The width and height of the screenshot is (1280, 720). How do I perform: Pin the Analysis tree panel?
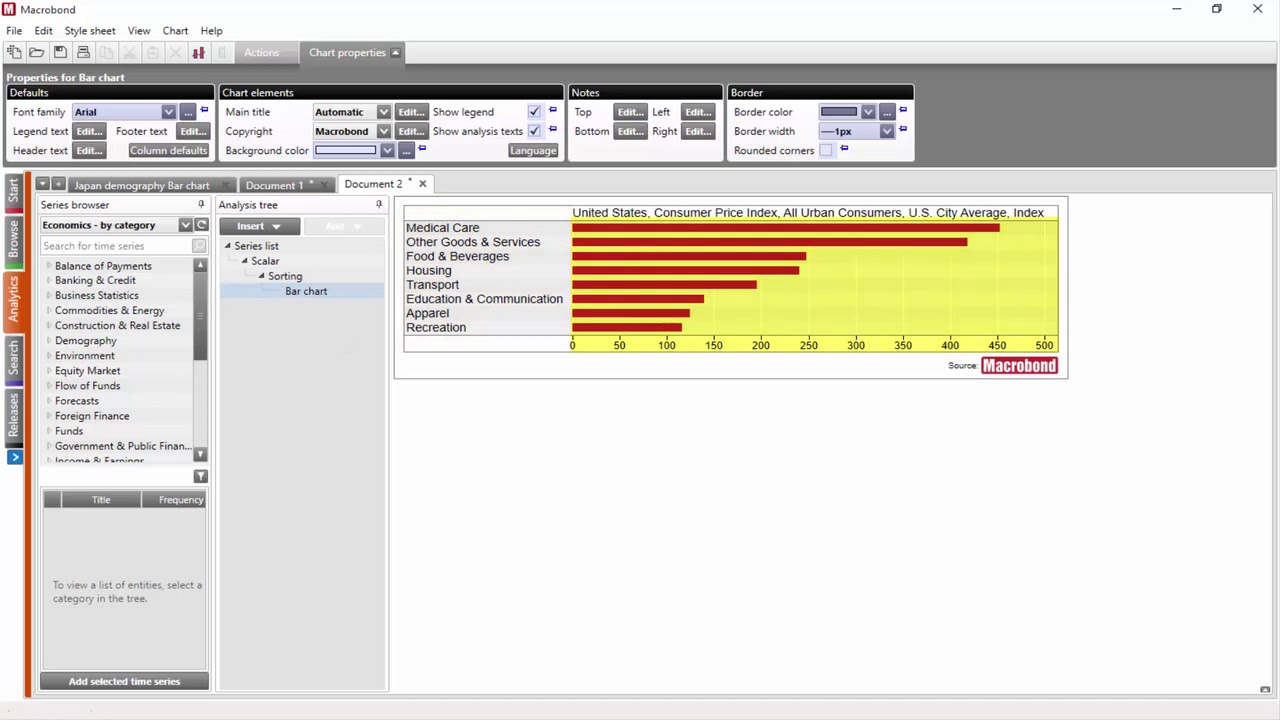379,205
